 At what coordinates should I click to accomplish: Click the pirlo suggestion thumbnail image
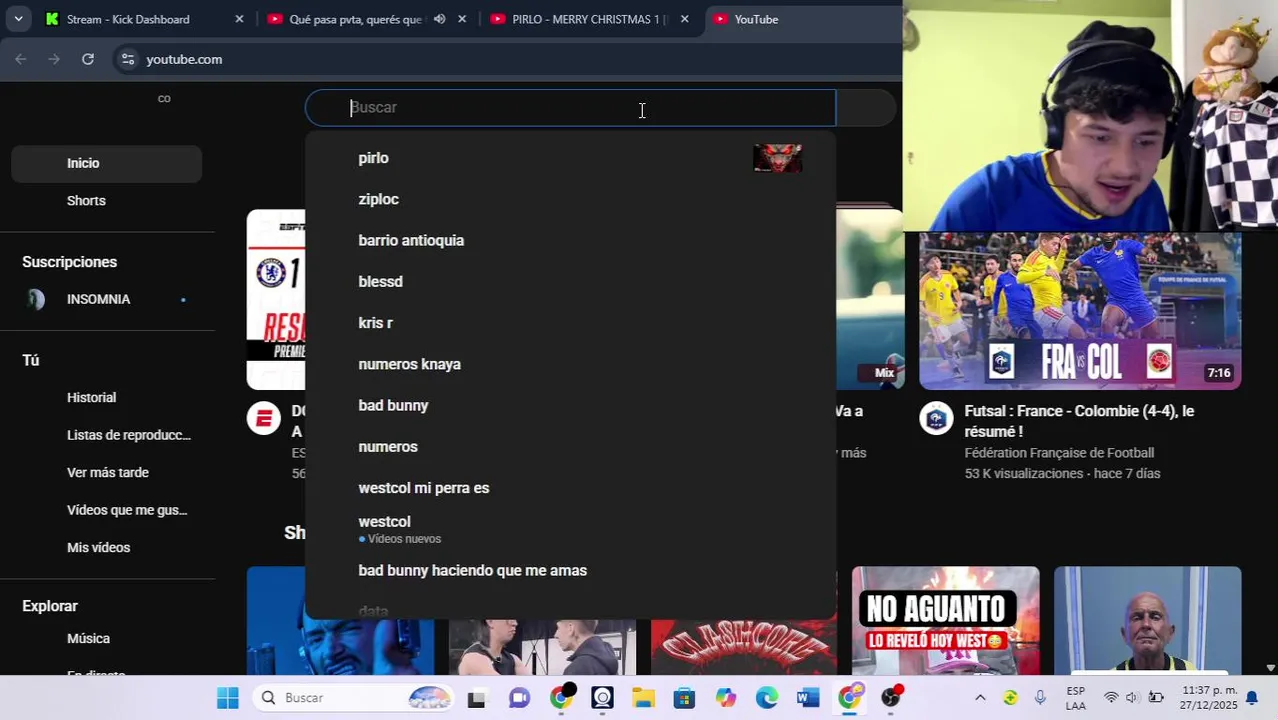point(778,158)
